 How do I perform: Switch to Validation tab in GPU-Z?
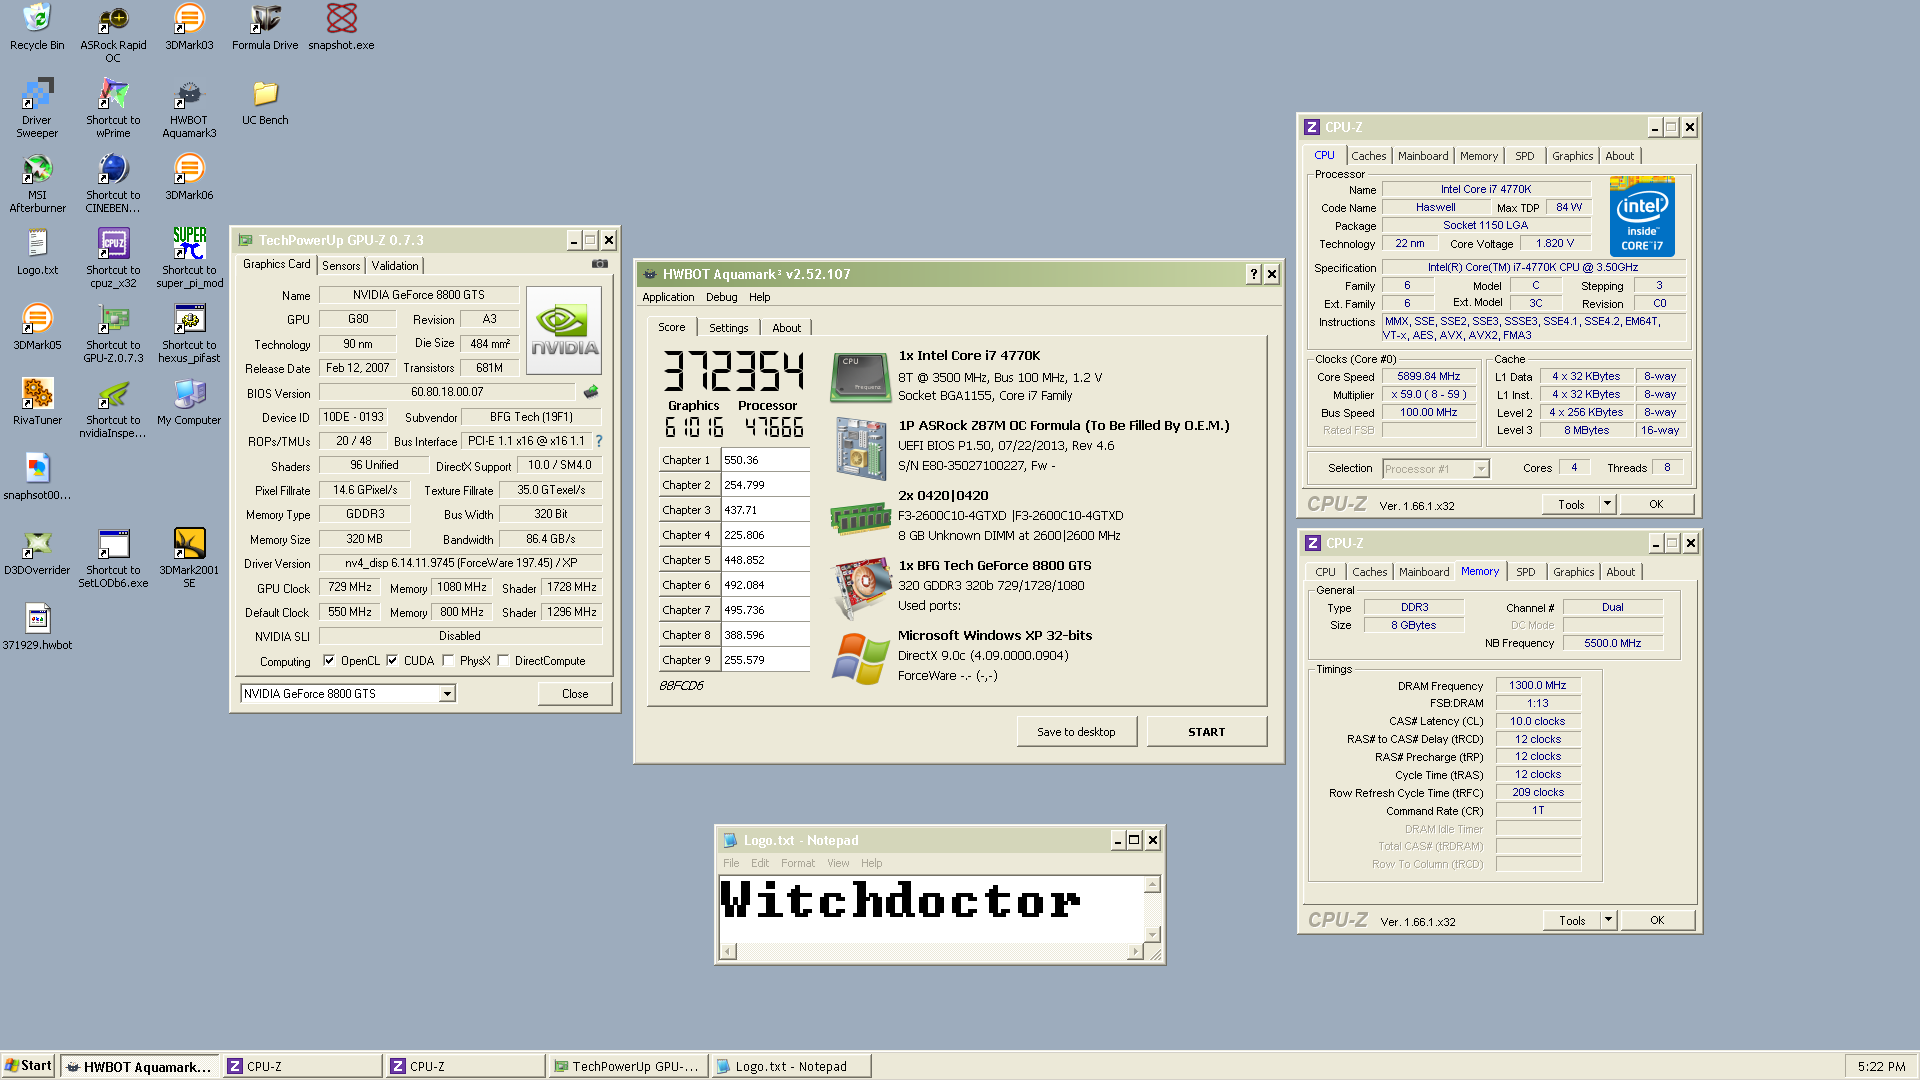[x=395, y=266]
